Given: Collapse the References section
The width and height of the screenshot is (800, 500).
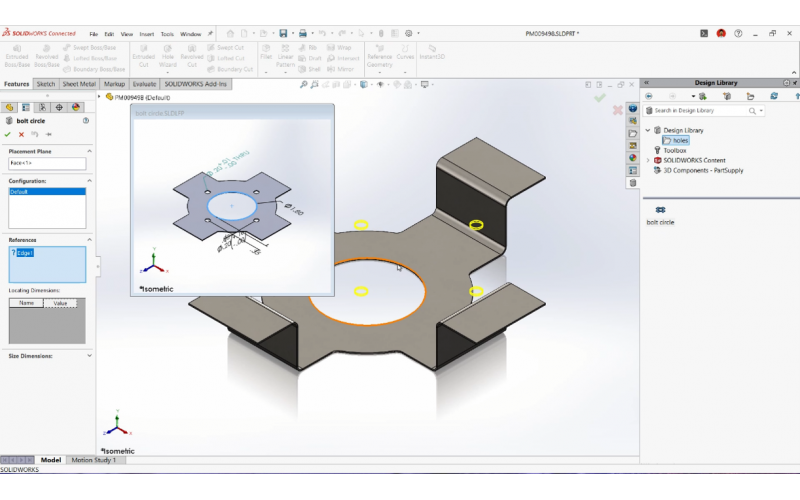Looking at the screenshot, I should pos(89,240).
